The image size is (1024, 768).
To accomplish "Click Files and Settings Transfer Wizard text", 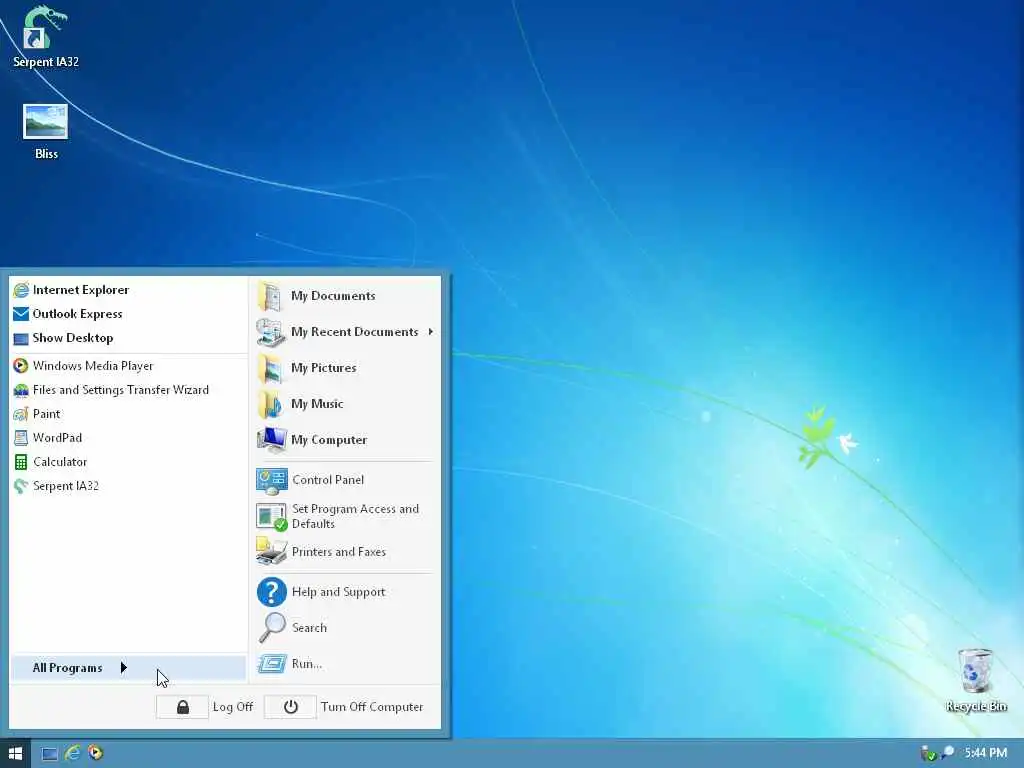I will (x=121, y=390).
